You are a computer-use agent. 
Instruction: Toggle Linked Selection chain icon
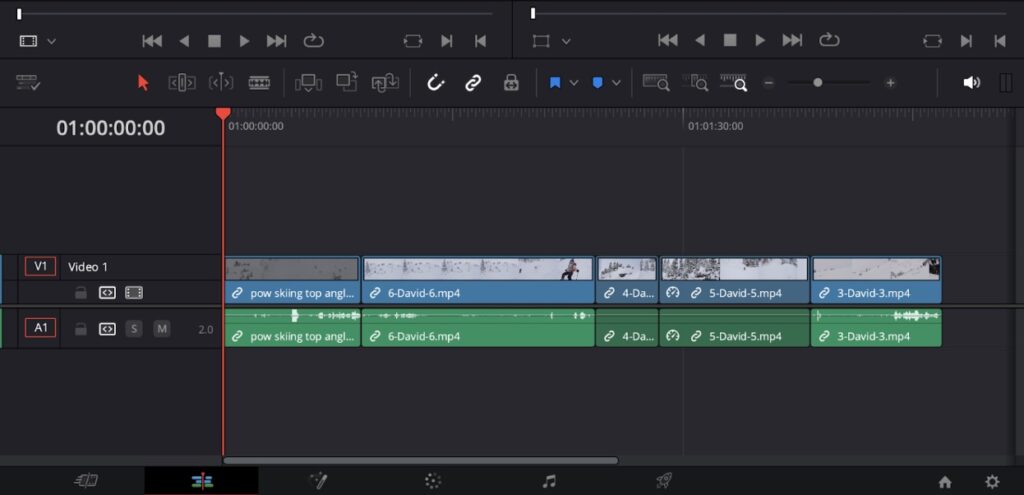click(x=473, y=83)
